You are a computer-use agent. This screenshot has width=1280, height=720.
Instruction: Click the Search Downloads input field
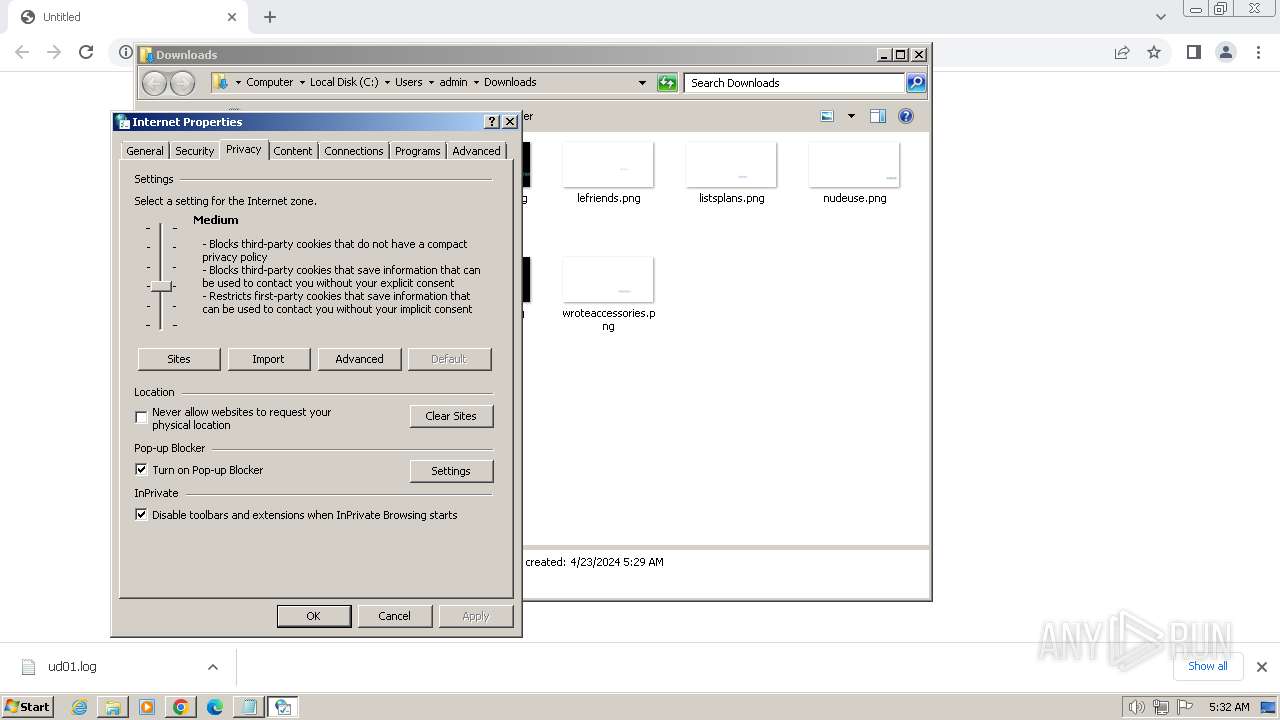(x=795, y=83)
